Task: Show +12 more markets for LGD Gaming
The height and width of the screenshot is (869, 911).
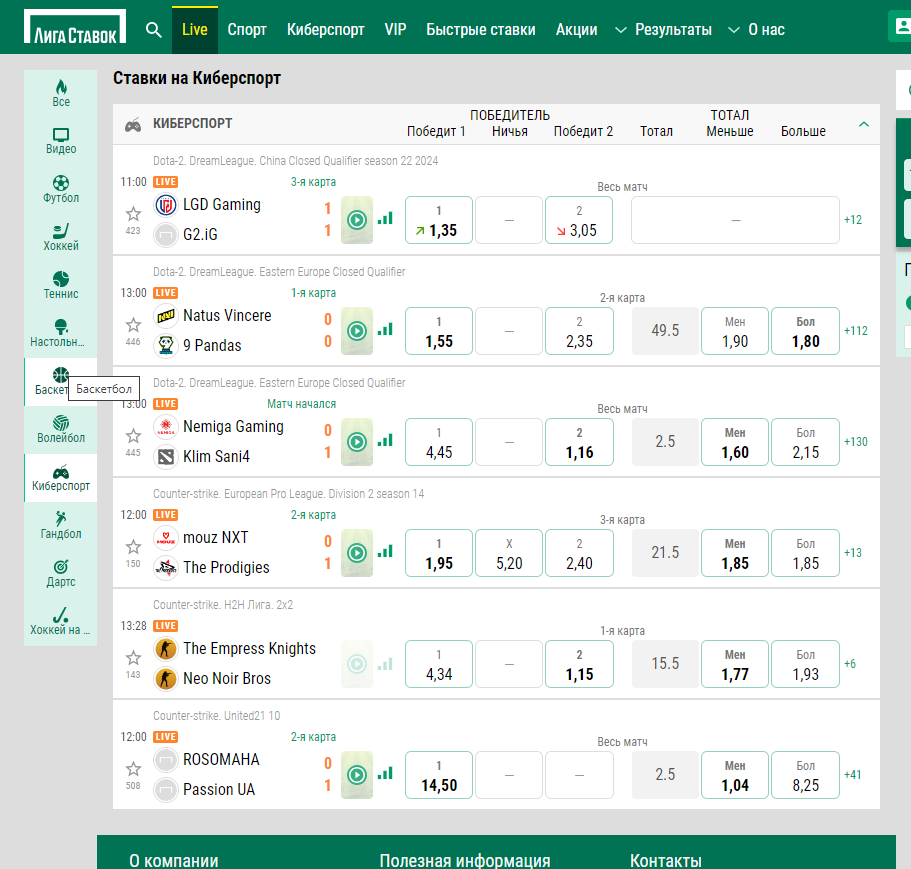Action: [853, 220]
